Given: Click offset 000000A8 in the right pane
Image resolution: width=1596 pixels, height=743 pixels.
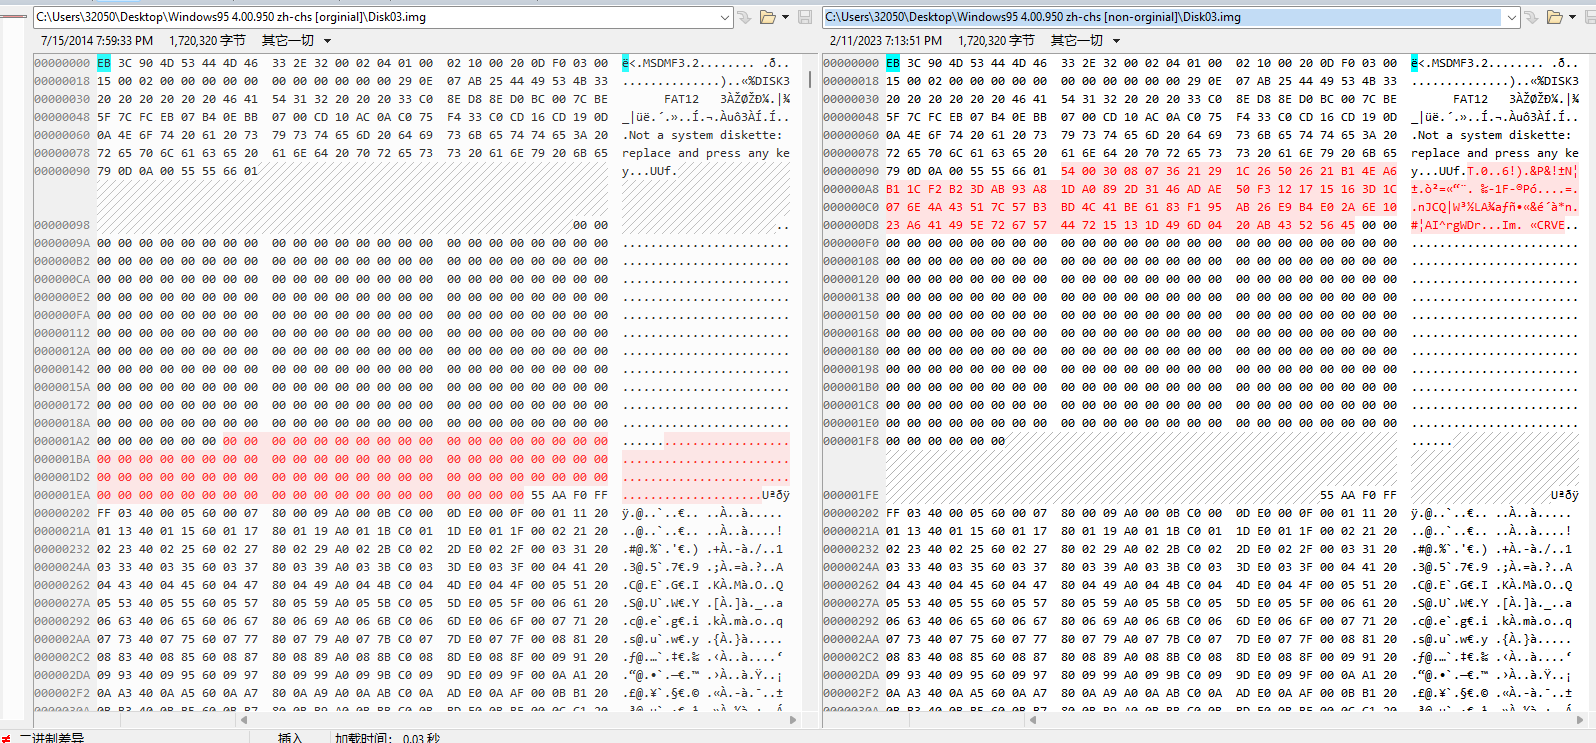Looking at the screenshot, I should click(x=851, y=189).
